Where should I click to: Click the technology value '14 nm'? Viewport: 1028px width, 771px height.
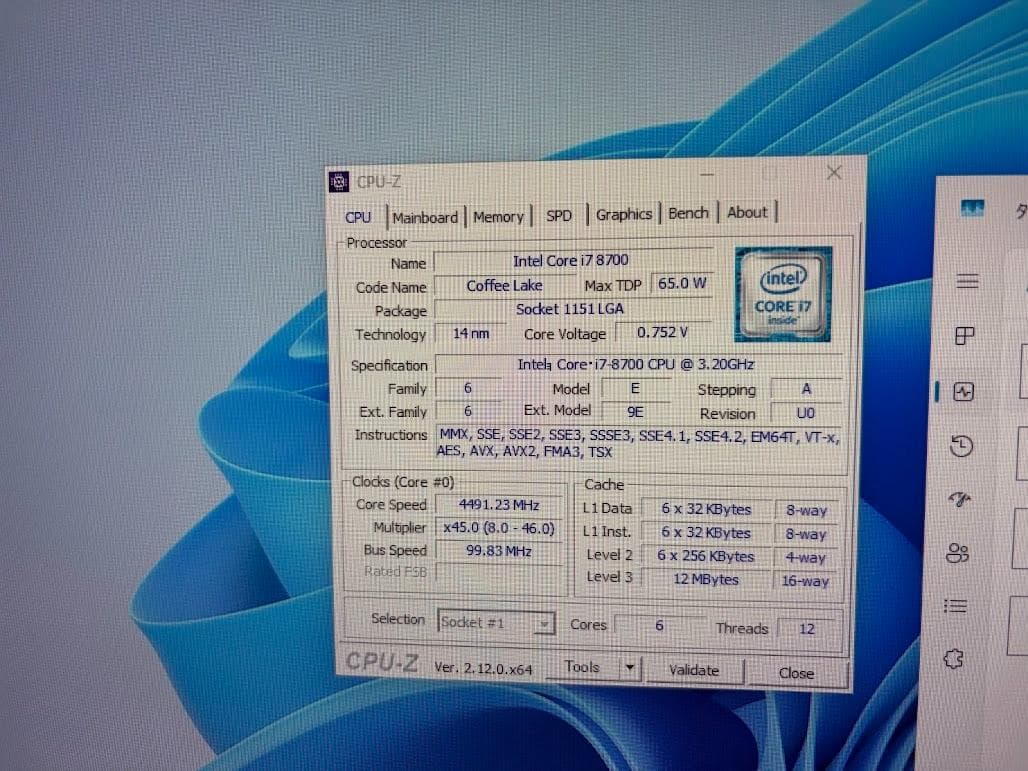pyautogui.click(x=471, y=333)
